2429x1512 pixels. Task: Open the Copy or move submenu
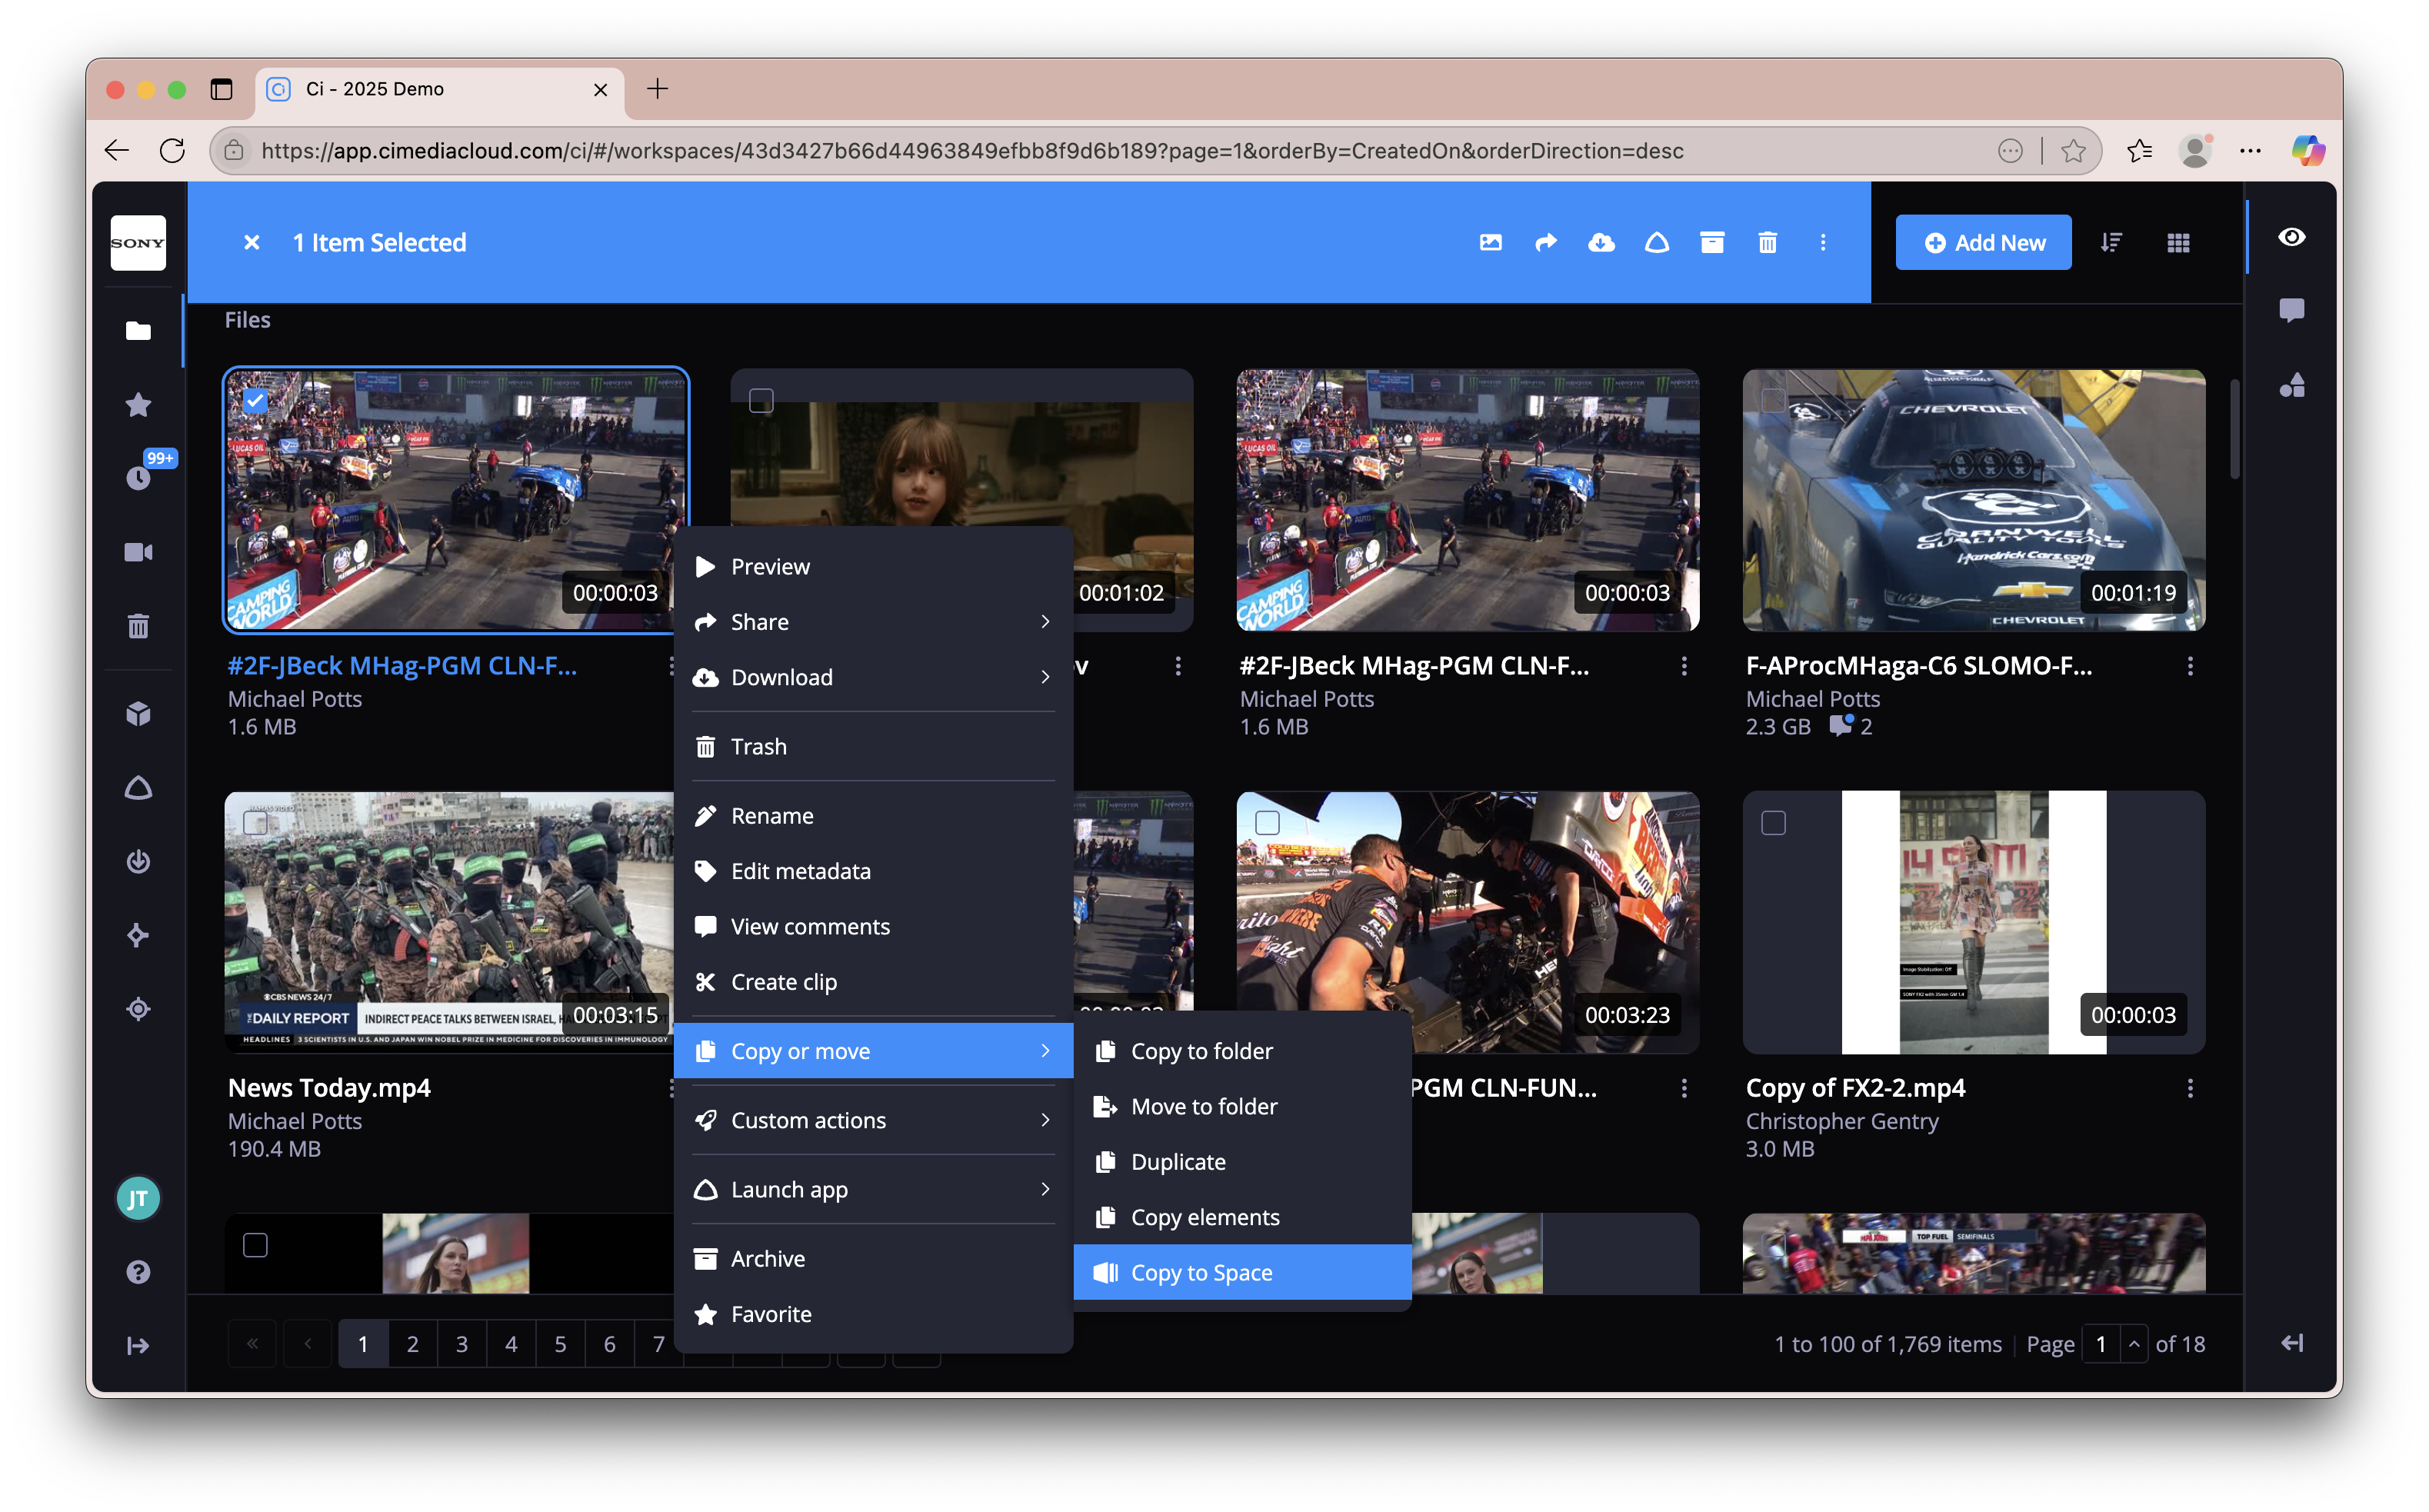point(874,1051)
